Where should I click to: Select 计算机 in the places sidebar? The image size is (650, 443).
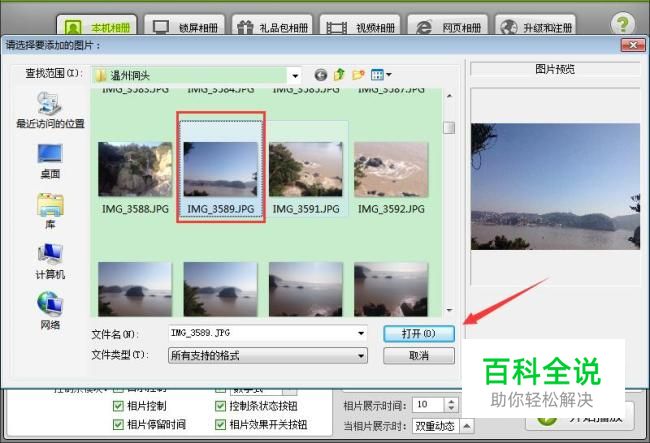click(x=50, y=261)
